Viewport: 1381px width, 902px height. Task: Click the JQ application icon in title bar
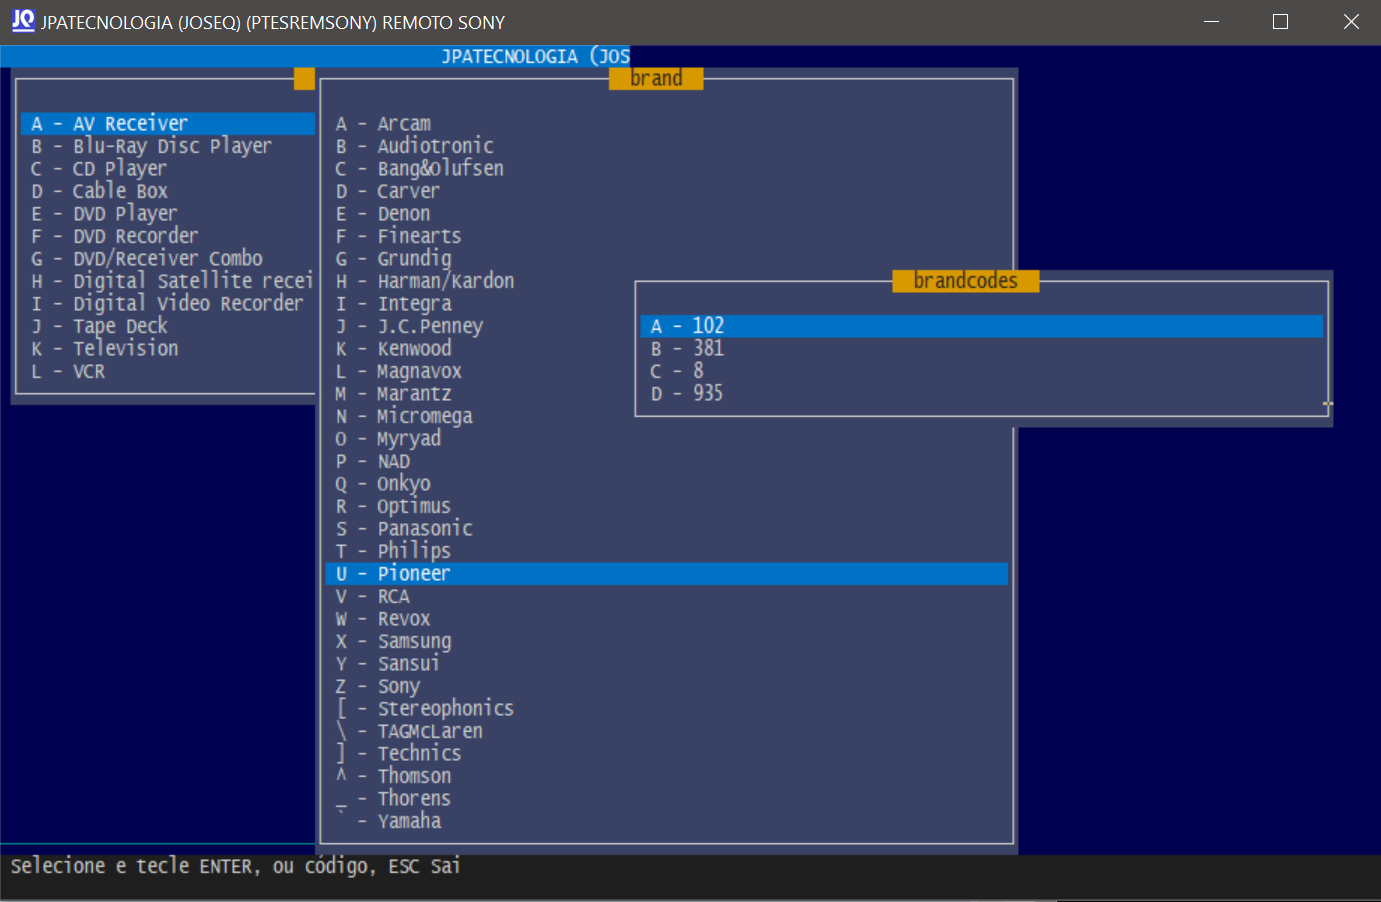(x=22, y=21)
